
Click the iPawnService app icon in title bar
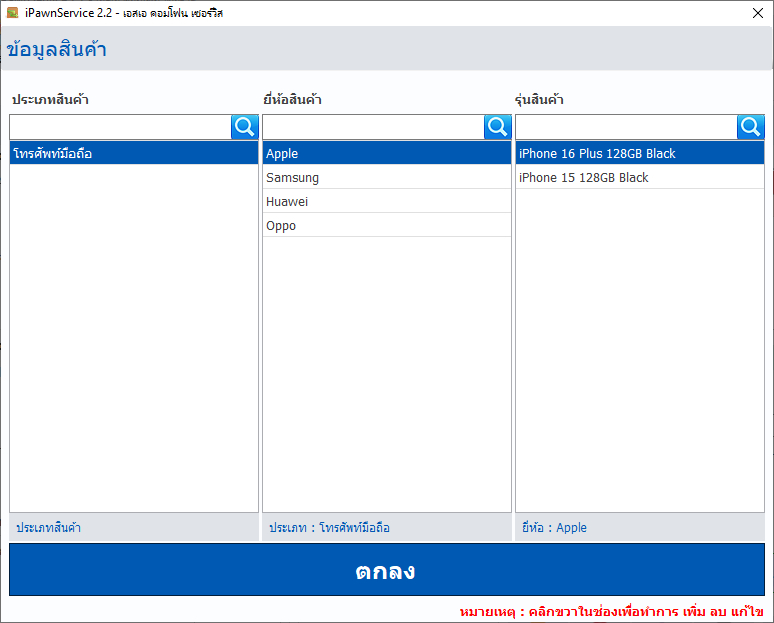tap(12, 13)
